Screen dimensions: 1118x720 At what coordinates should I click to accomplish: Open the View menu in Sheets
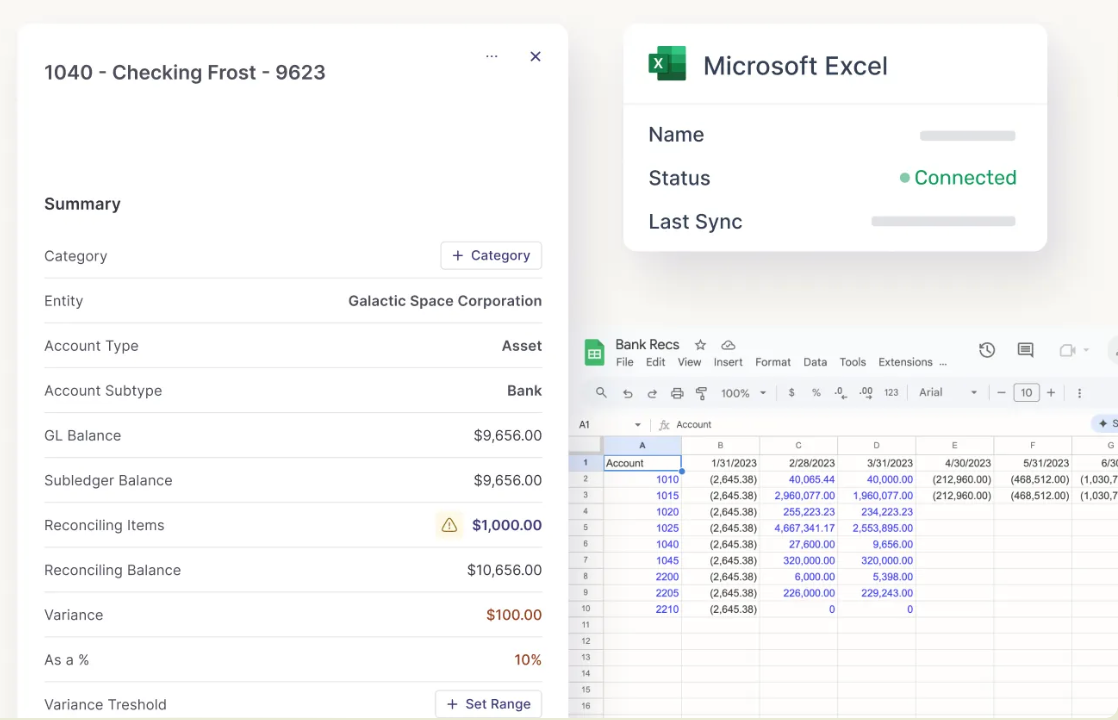[x=689, y=362]
